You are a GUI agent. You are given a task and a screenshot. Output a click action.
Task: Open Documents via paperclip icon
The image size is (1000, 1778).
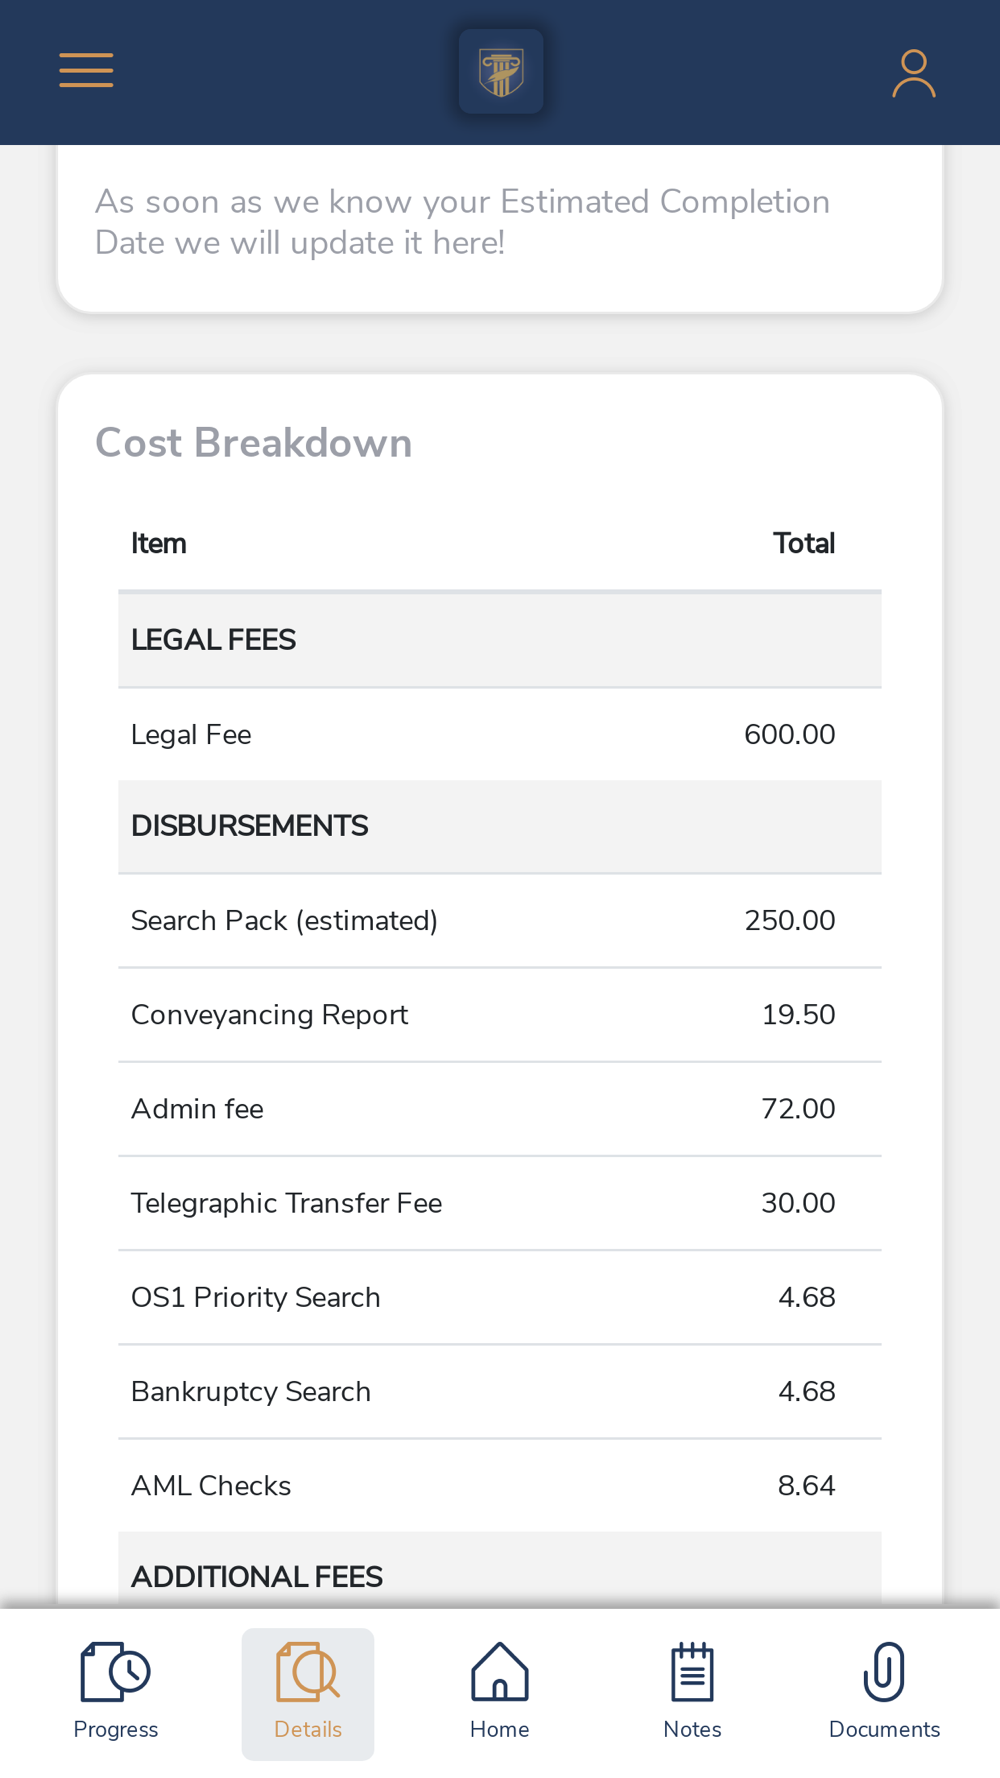(x=884, y=1672)
